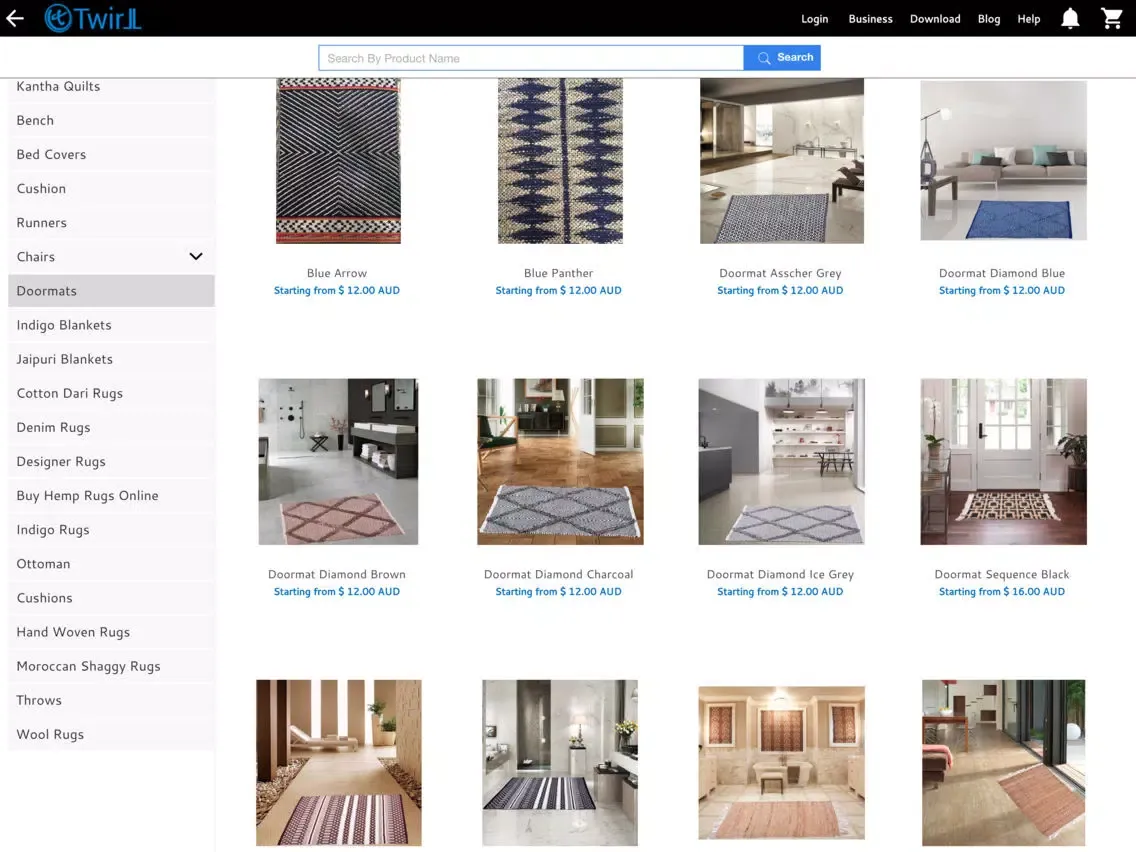
Task: Open the Help menu item
Action: coord(1028,19)
